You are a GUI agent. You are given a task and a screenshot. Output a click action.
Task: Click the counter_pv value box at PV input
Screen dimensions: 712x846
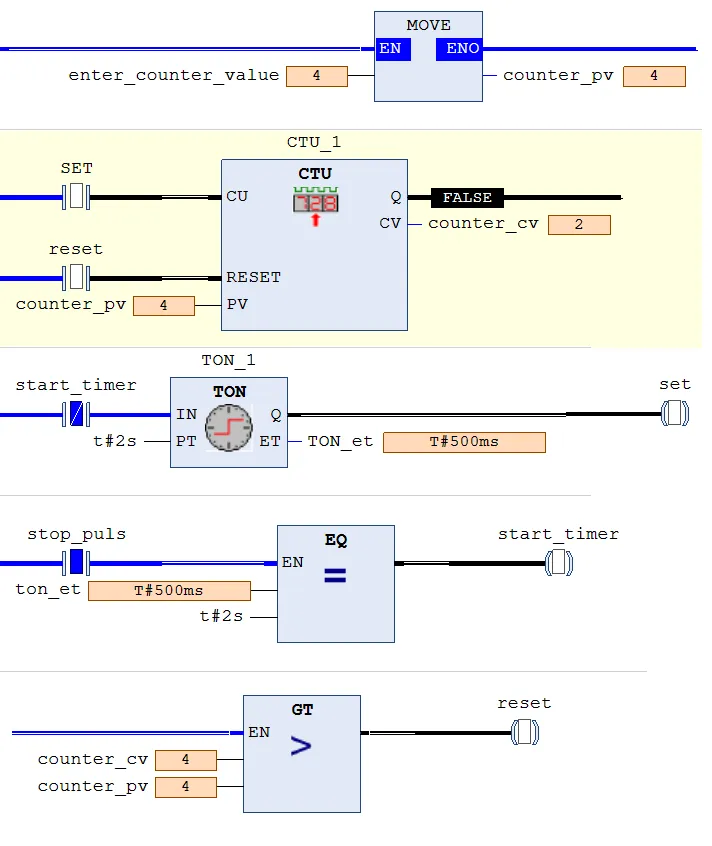coord(164,305)
